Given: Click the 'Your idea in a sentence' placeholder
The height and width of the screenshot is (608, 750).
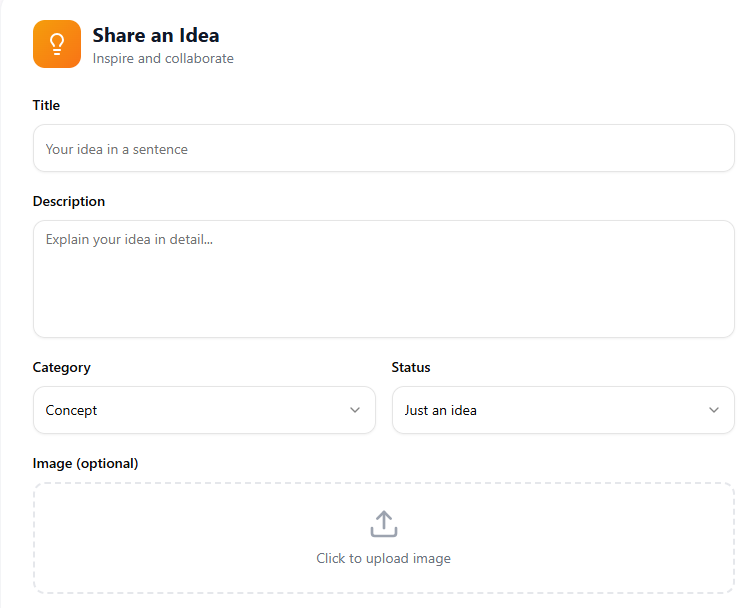Looking at the screenshot, I should [117, 149].
